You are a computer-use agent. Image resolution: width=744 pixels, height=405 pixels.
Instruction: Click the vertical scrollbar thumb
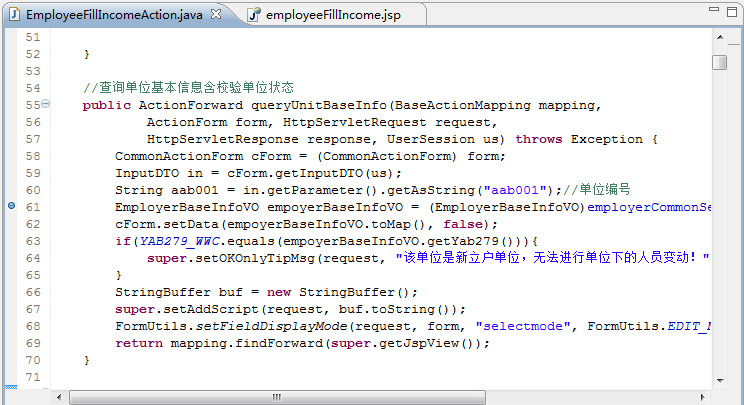719,63
